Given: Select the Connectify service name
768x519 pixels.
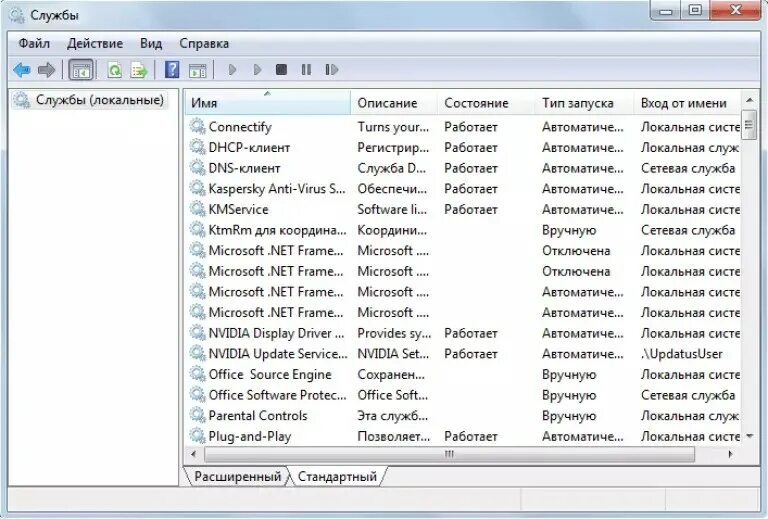Looking at the screenshot, I should point(240,127).
